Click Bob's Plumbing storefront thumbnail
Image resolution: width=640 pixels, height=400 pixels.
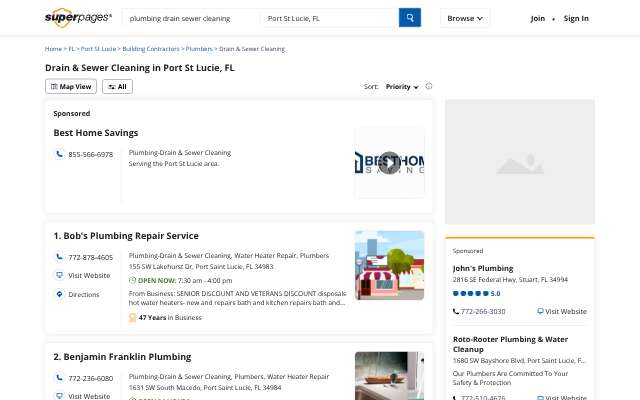point(389,265)
